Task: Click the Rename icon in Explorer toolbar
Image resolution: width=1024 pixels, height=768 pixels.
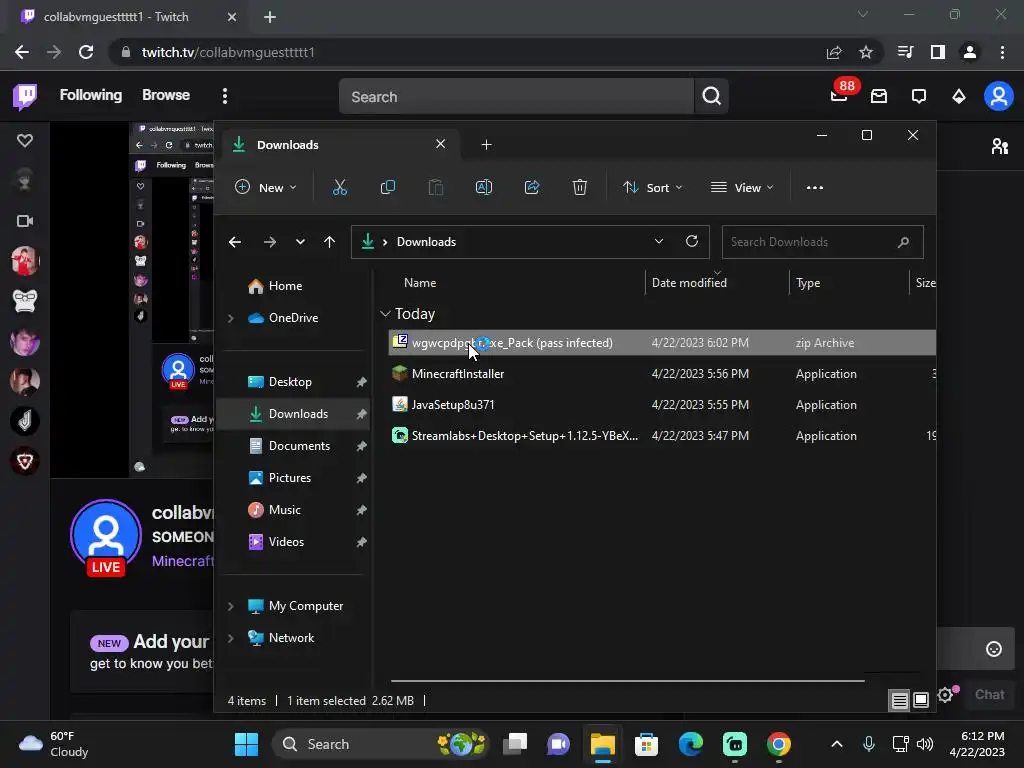Action: coord(484,187)
